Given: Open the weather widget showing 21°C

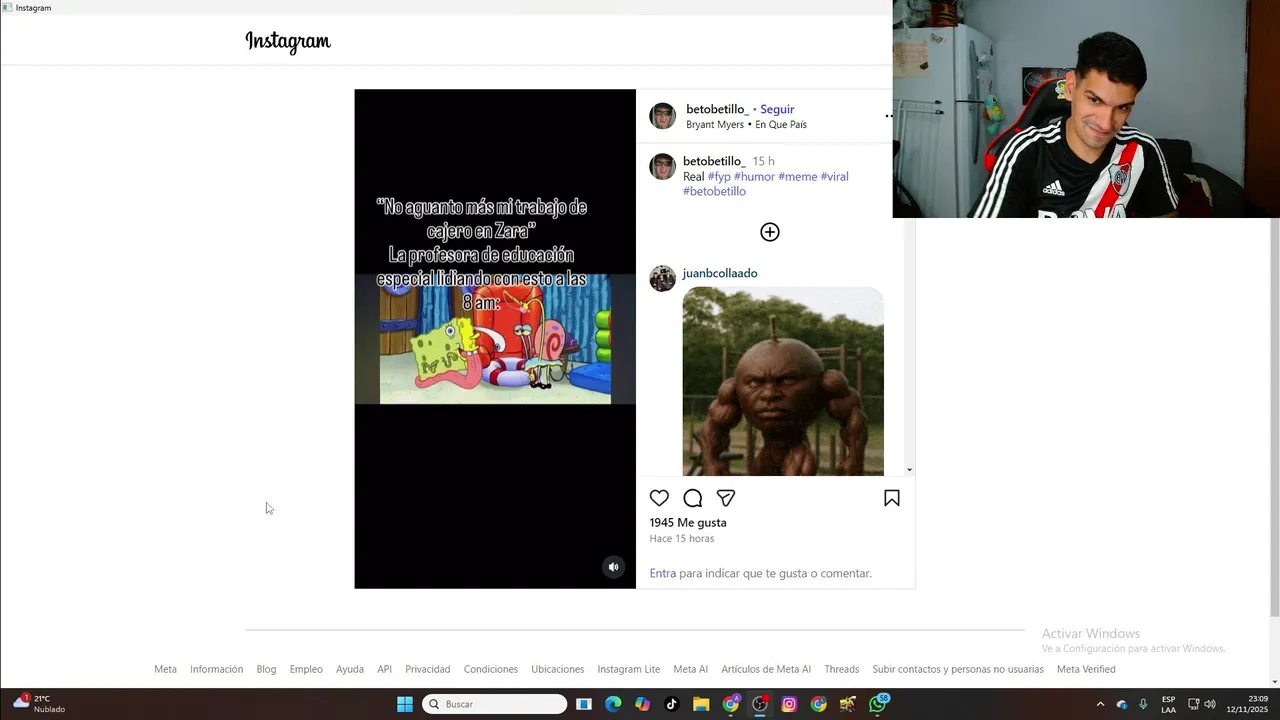Looking at the screenshot, I should point(40,704).
